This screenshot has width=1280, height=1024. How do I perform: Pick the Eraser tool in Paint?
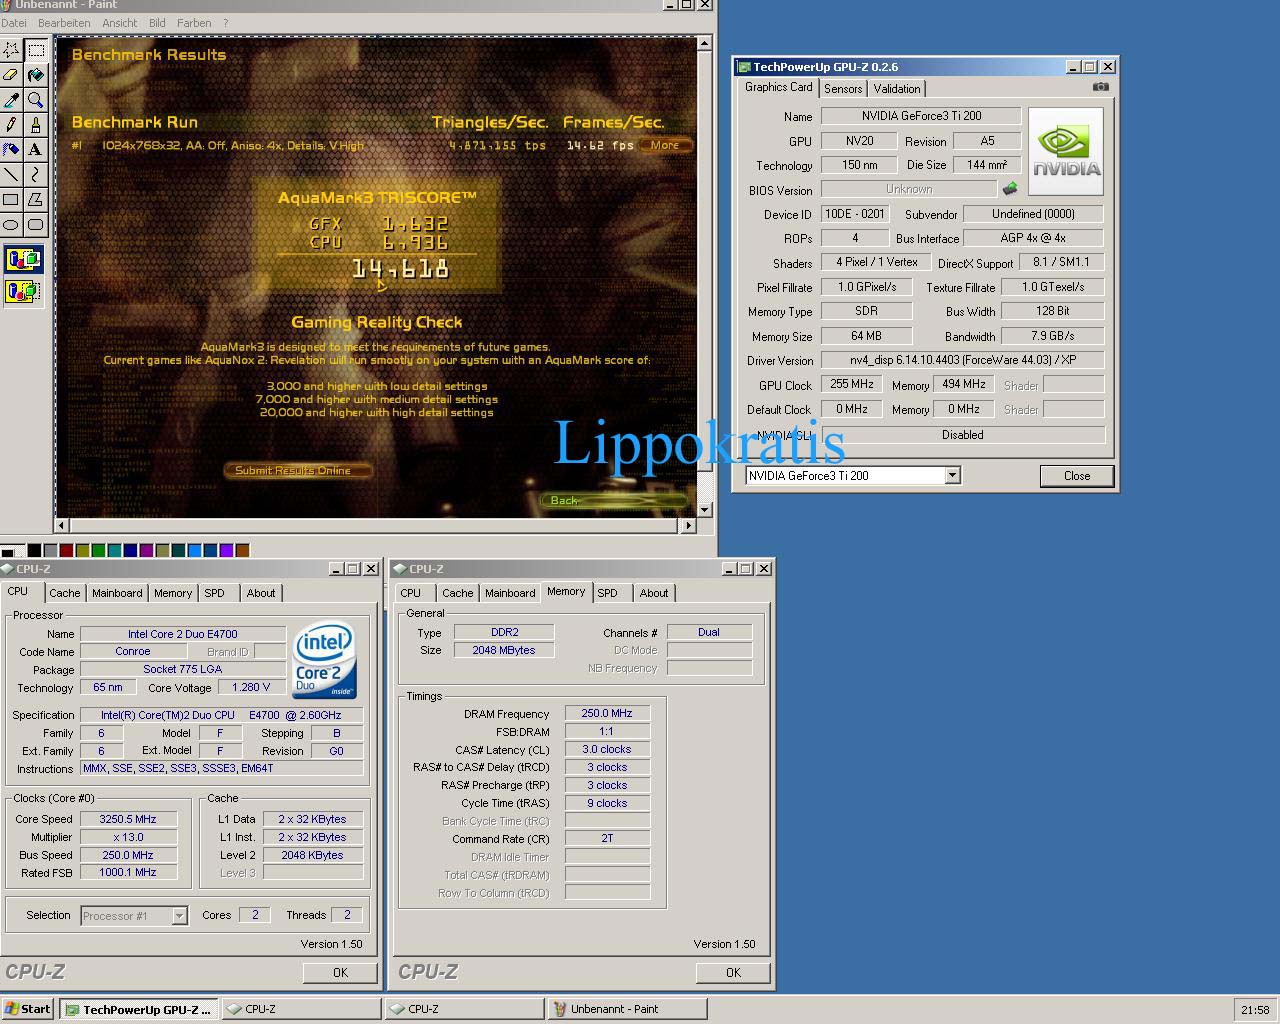pos(11,74)
